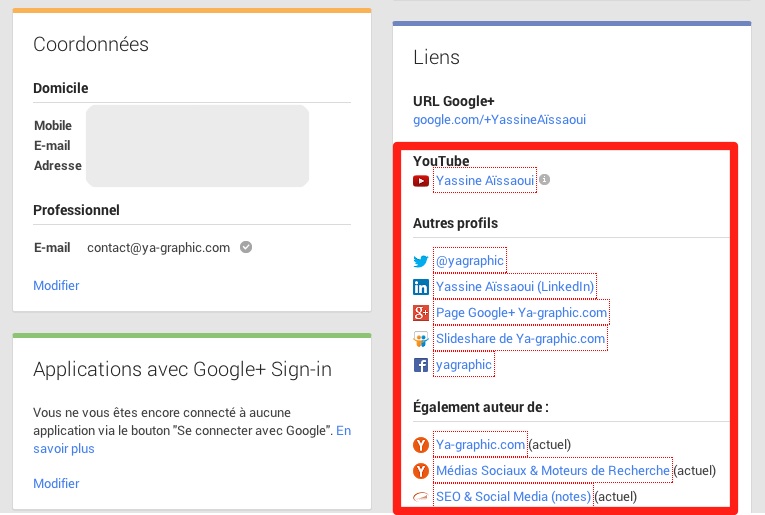
Task: Open the google.com/+YassineAïssaoui URL link
Action: point(499,119)
